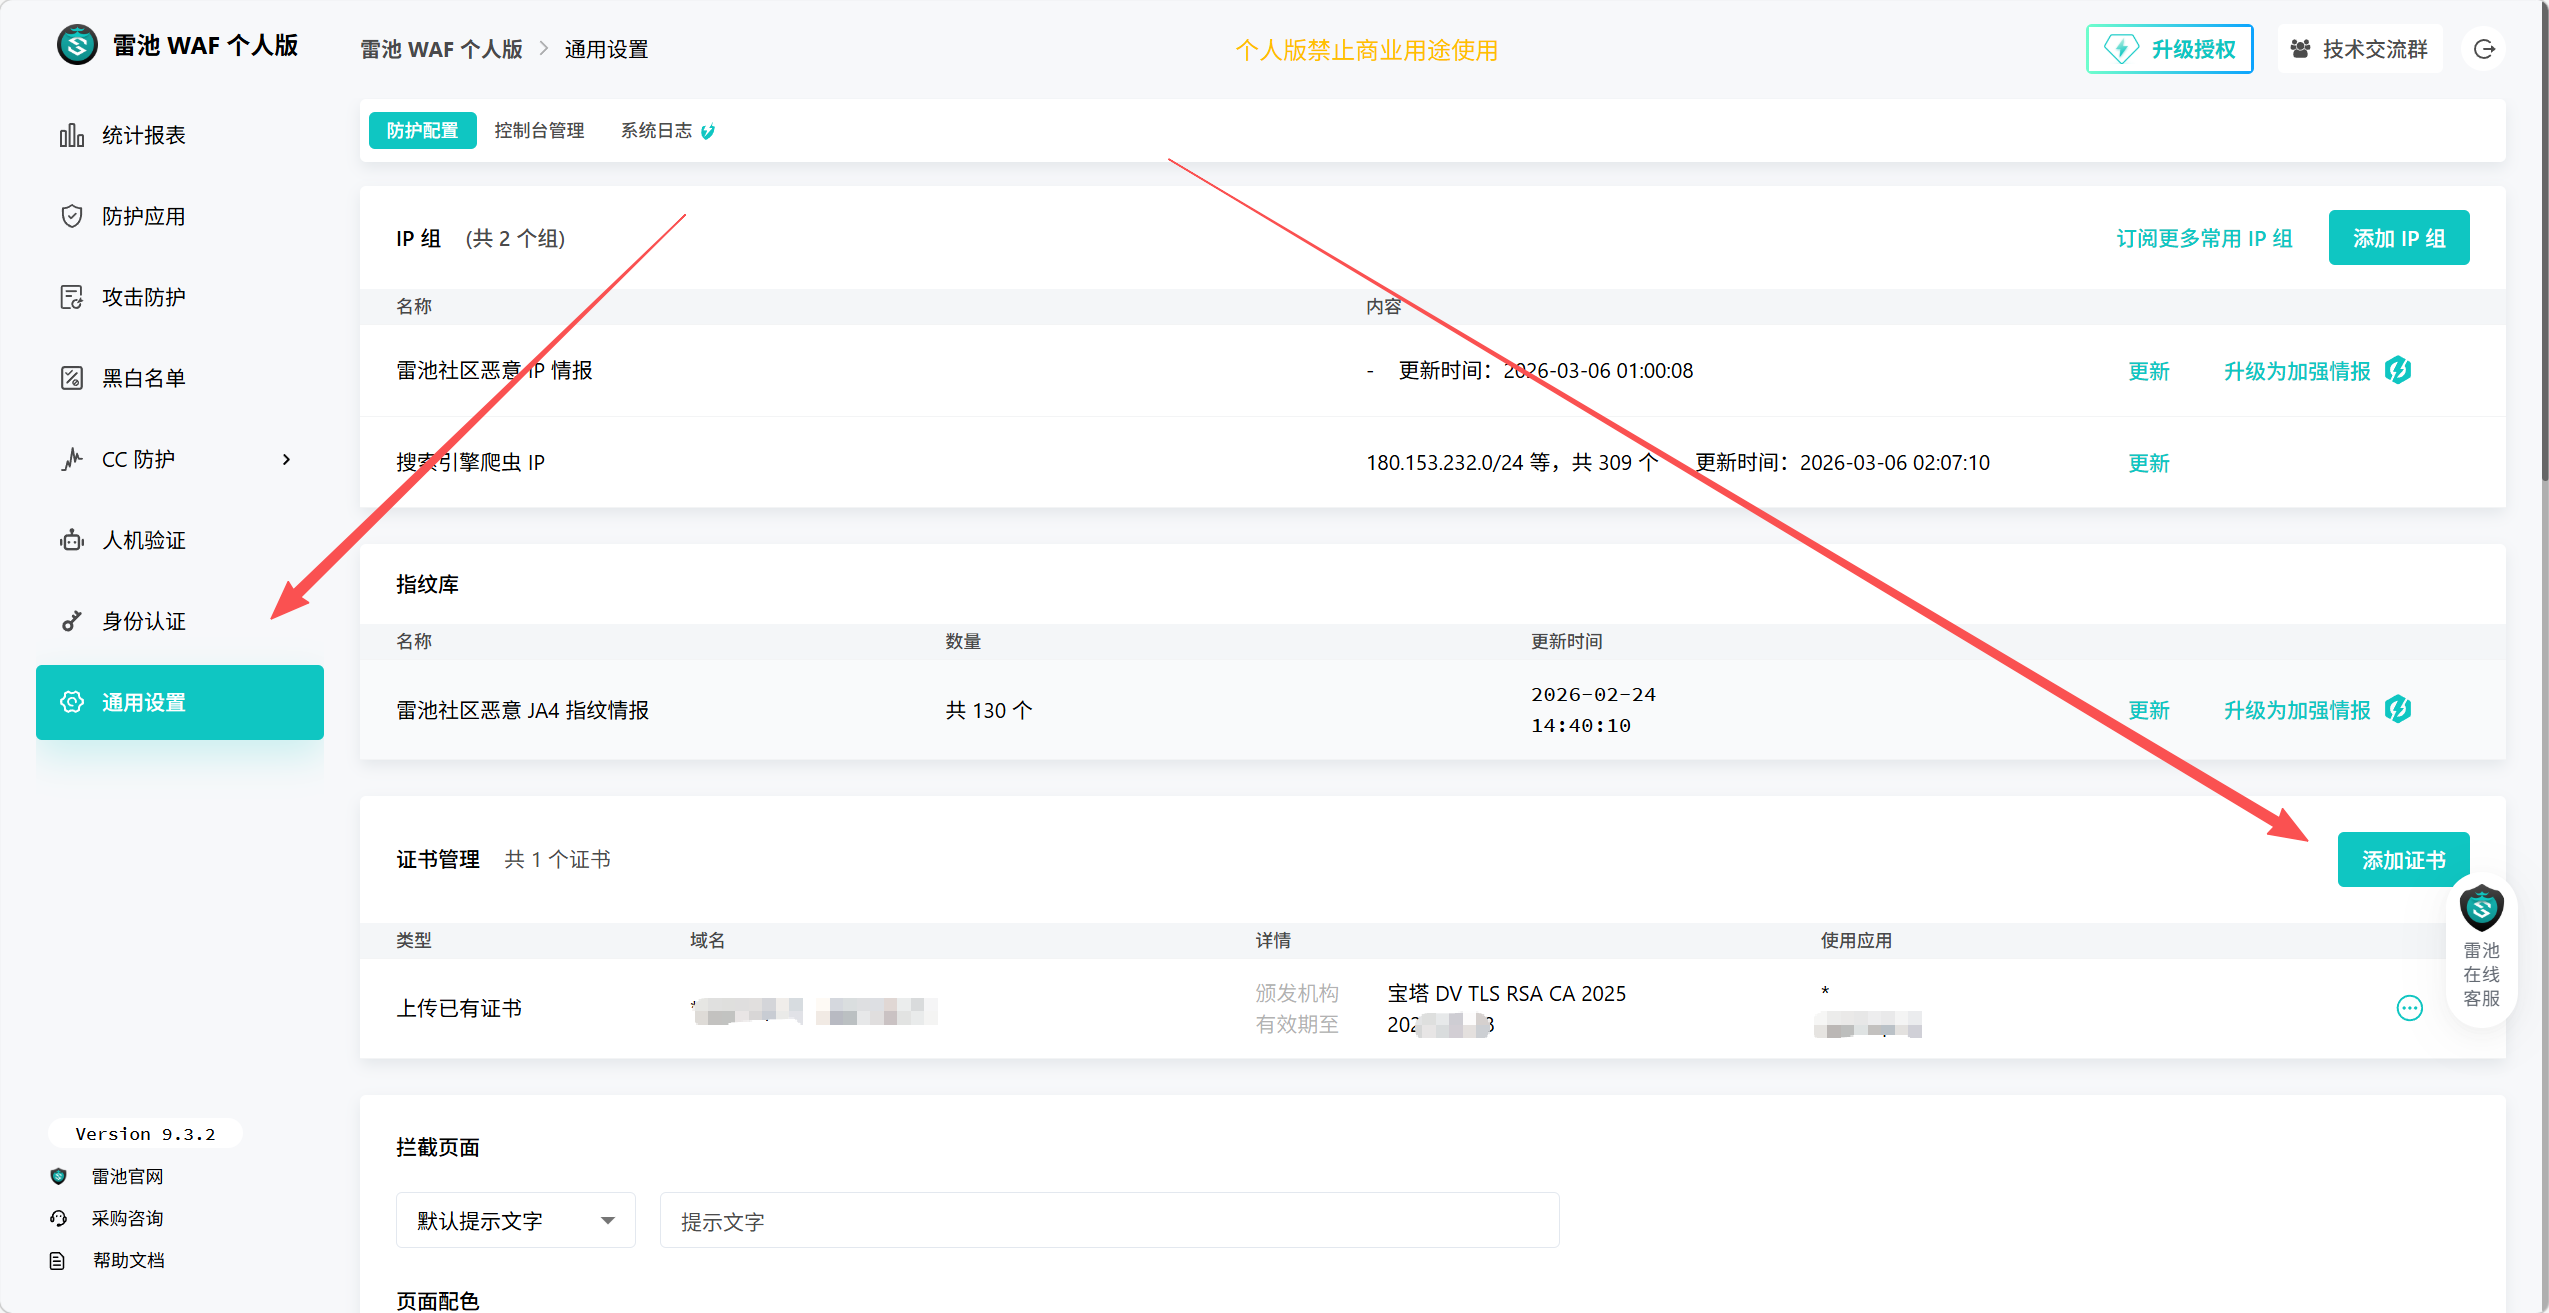Click the 统计报表 bar chart icon

71,135
